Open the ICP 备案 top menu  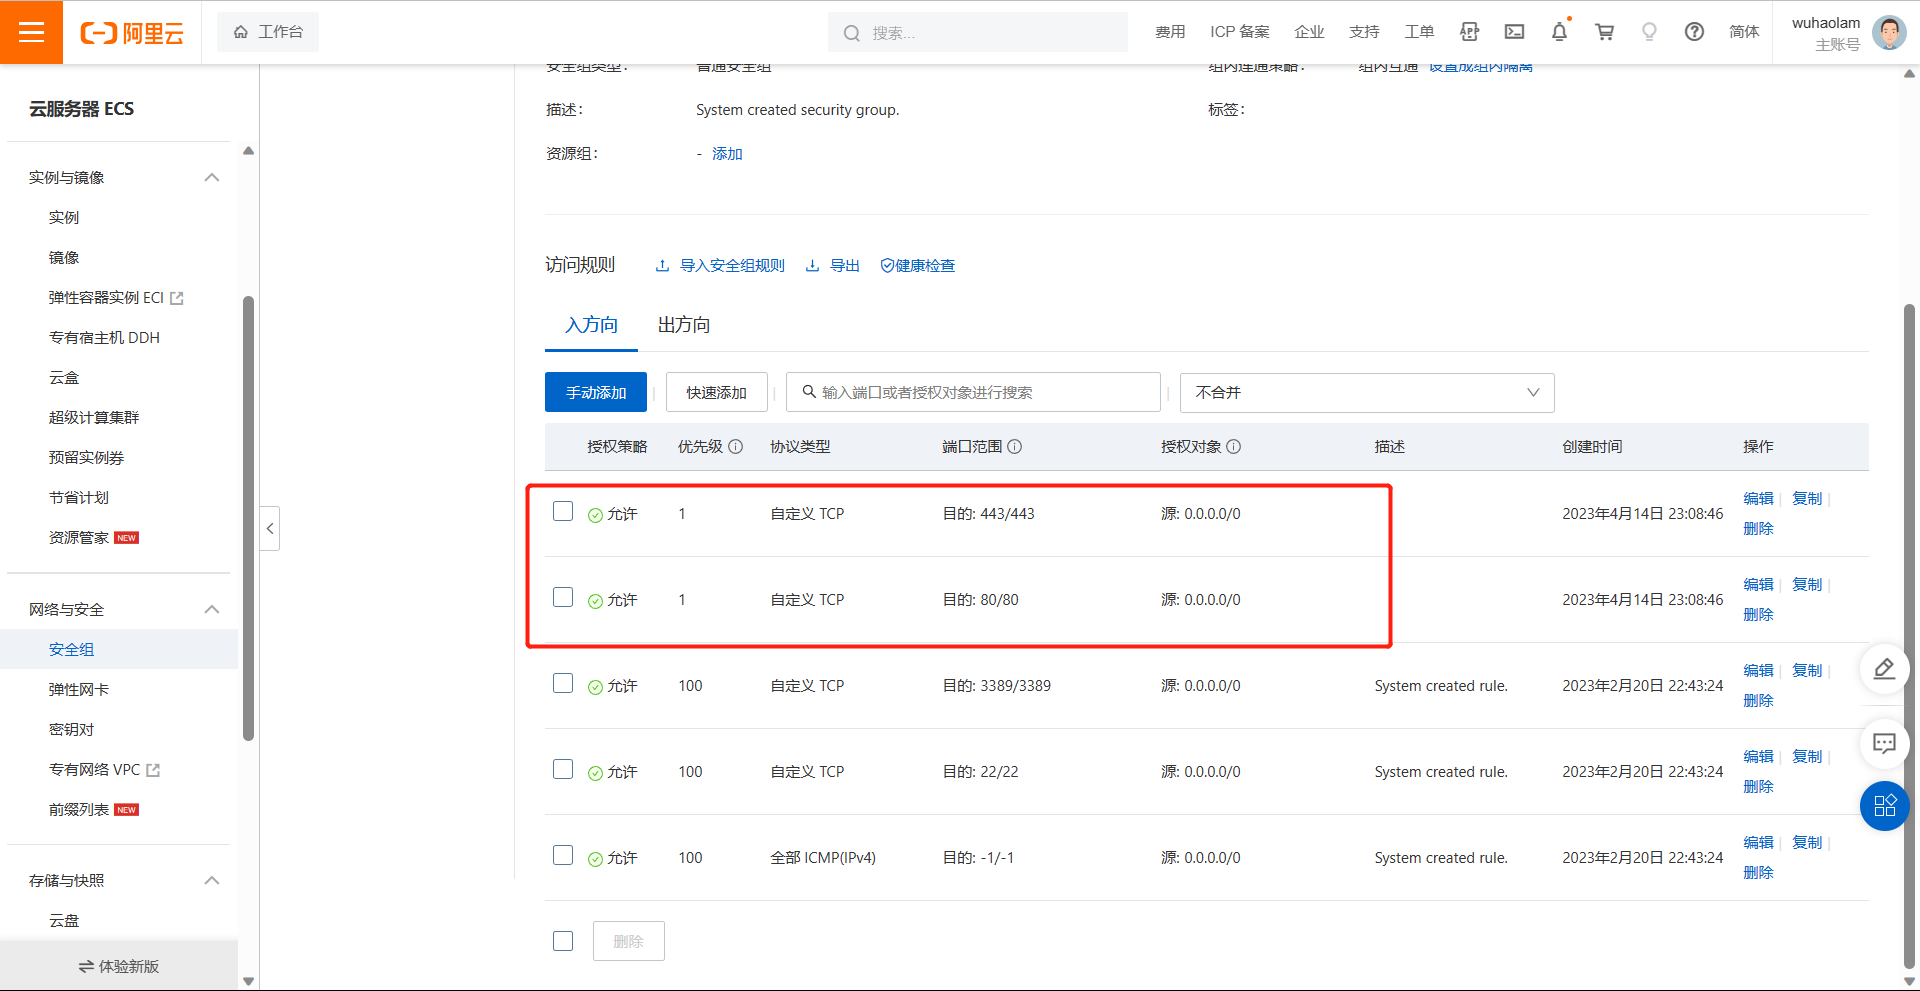click(1239, 32)
